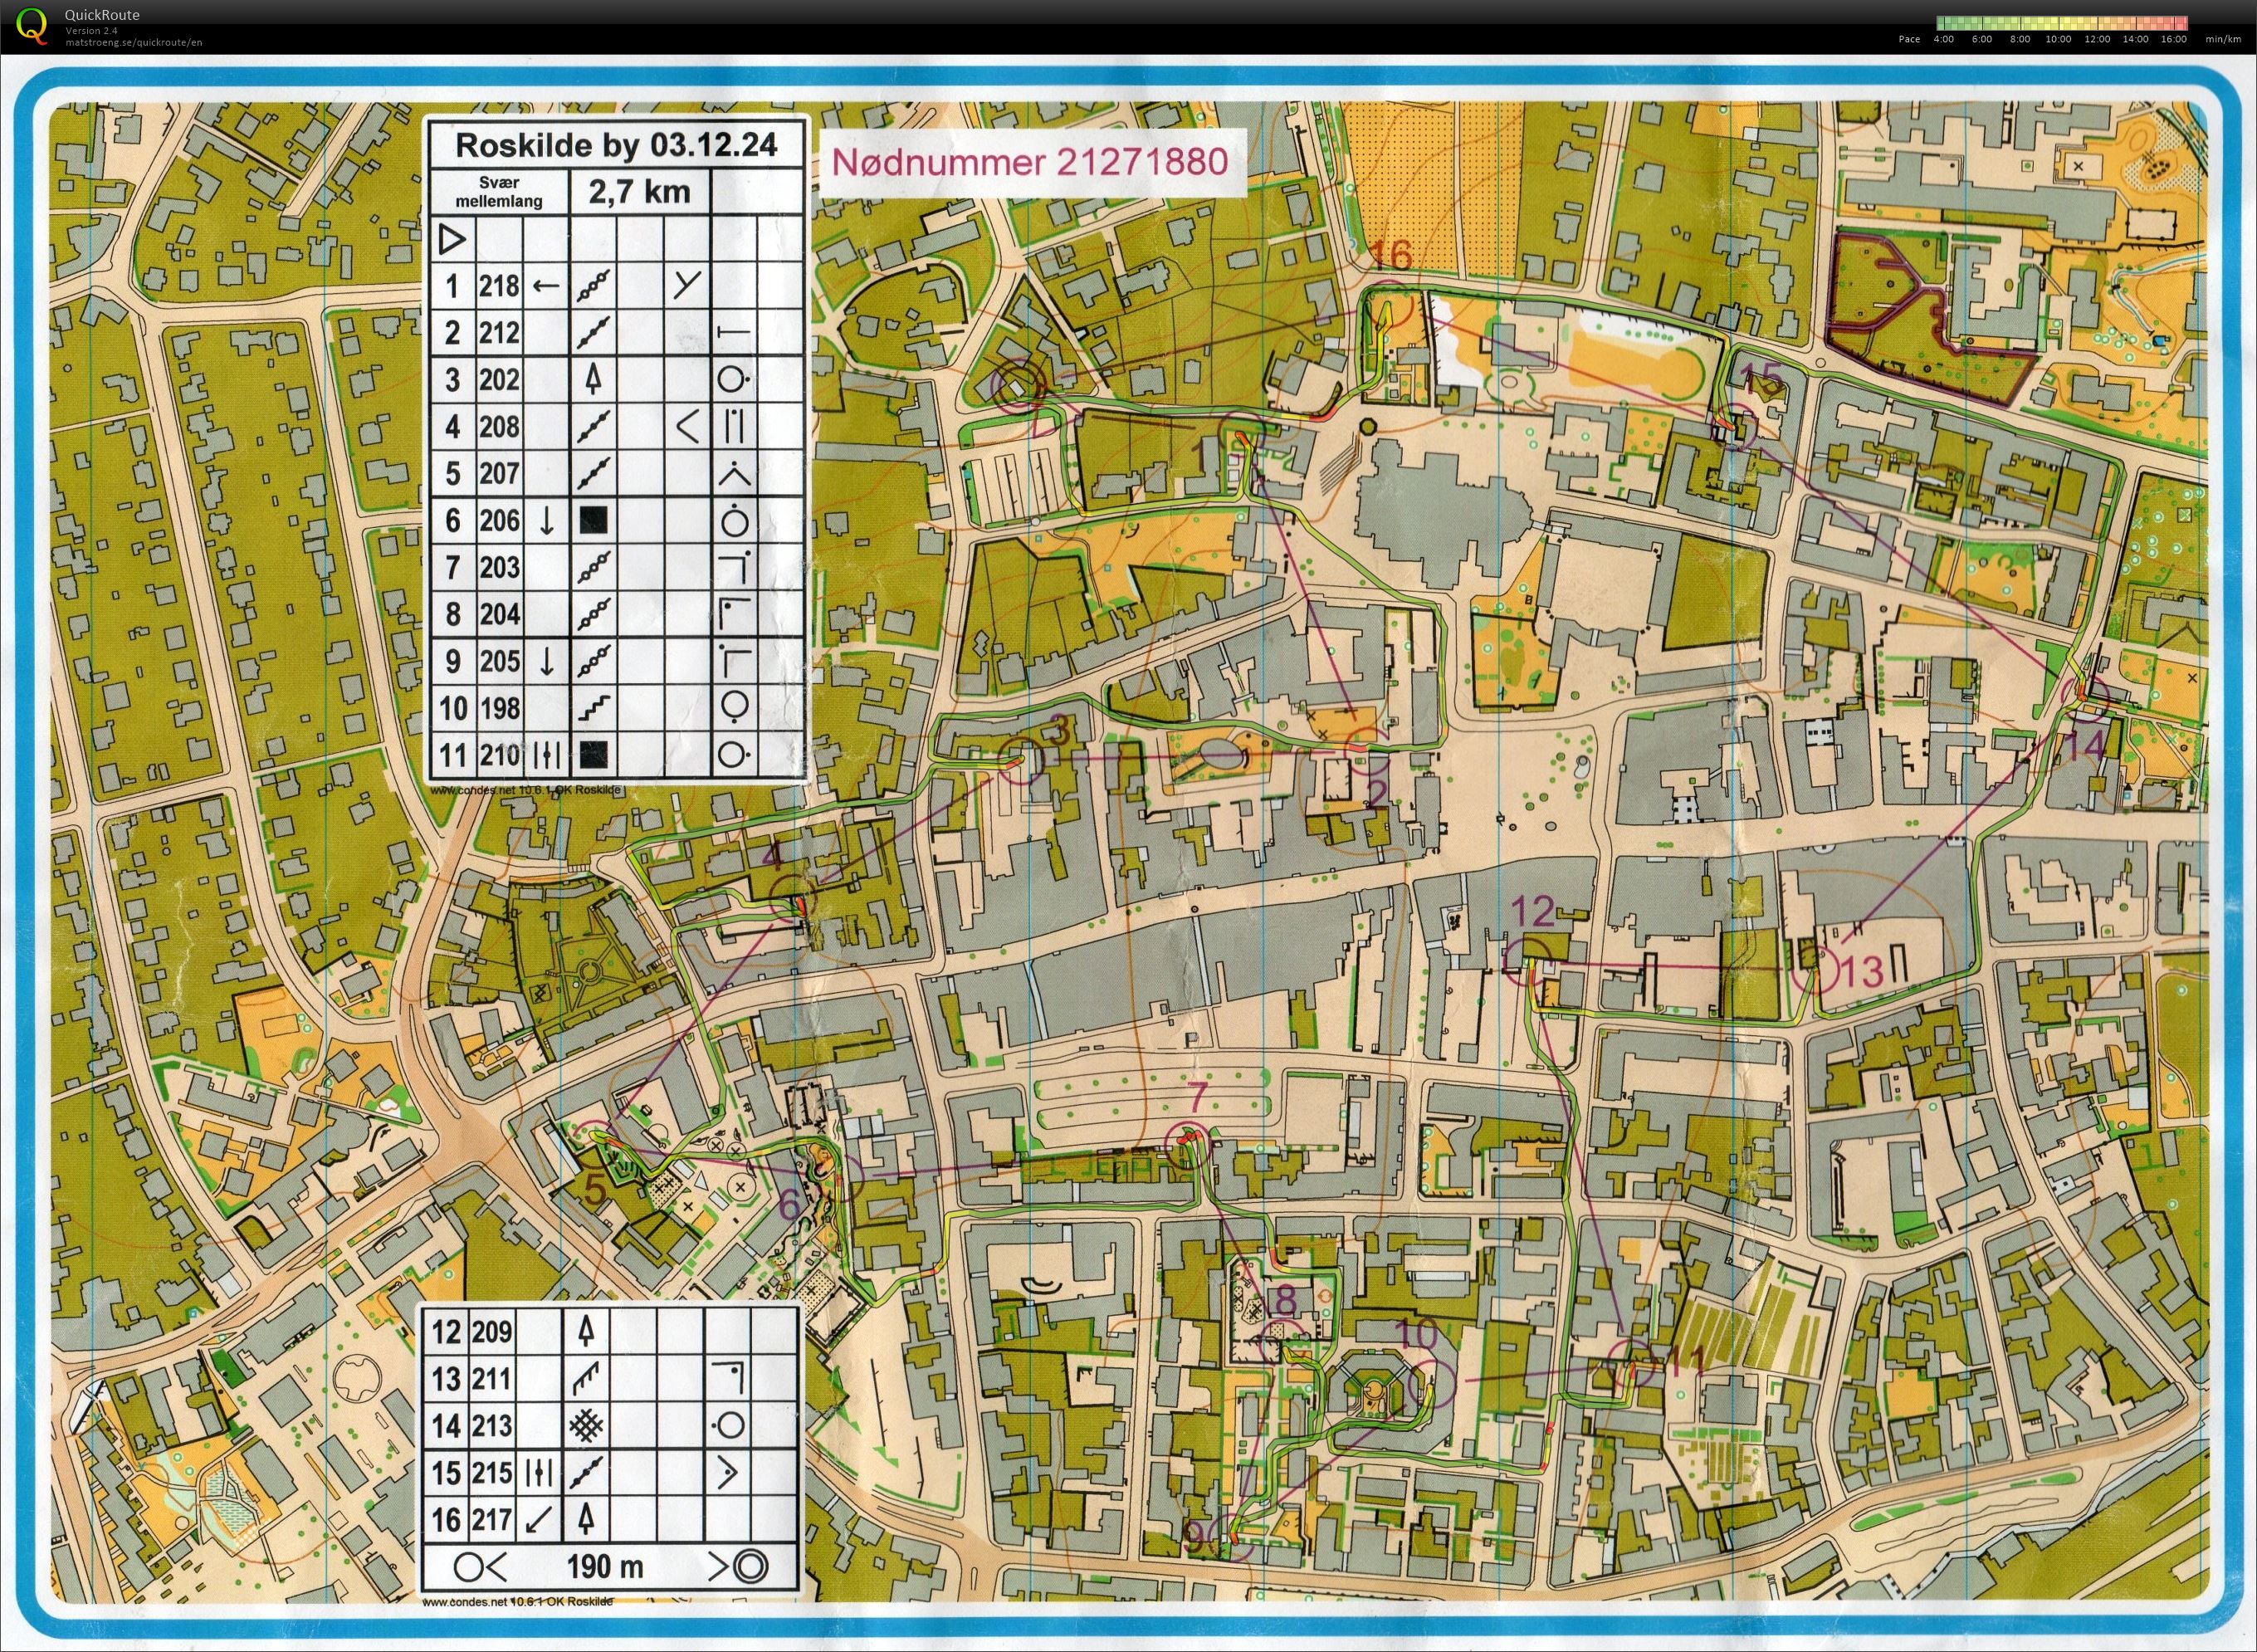The height and width of the screenshot is (1652, 2257).
Task: Click the '10:00' pace scale label
Action: 2058,39
